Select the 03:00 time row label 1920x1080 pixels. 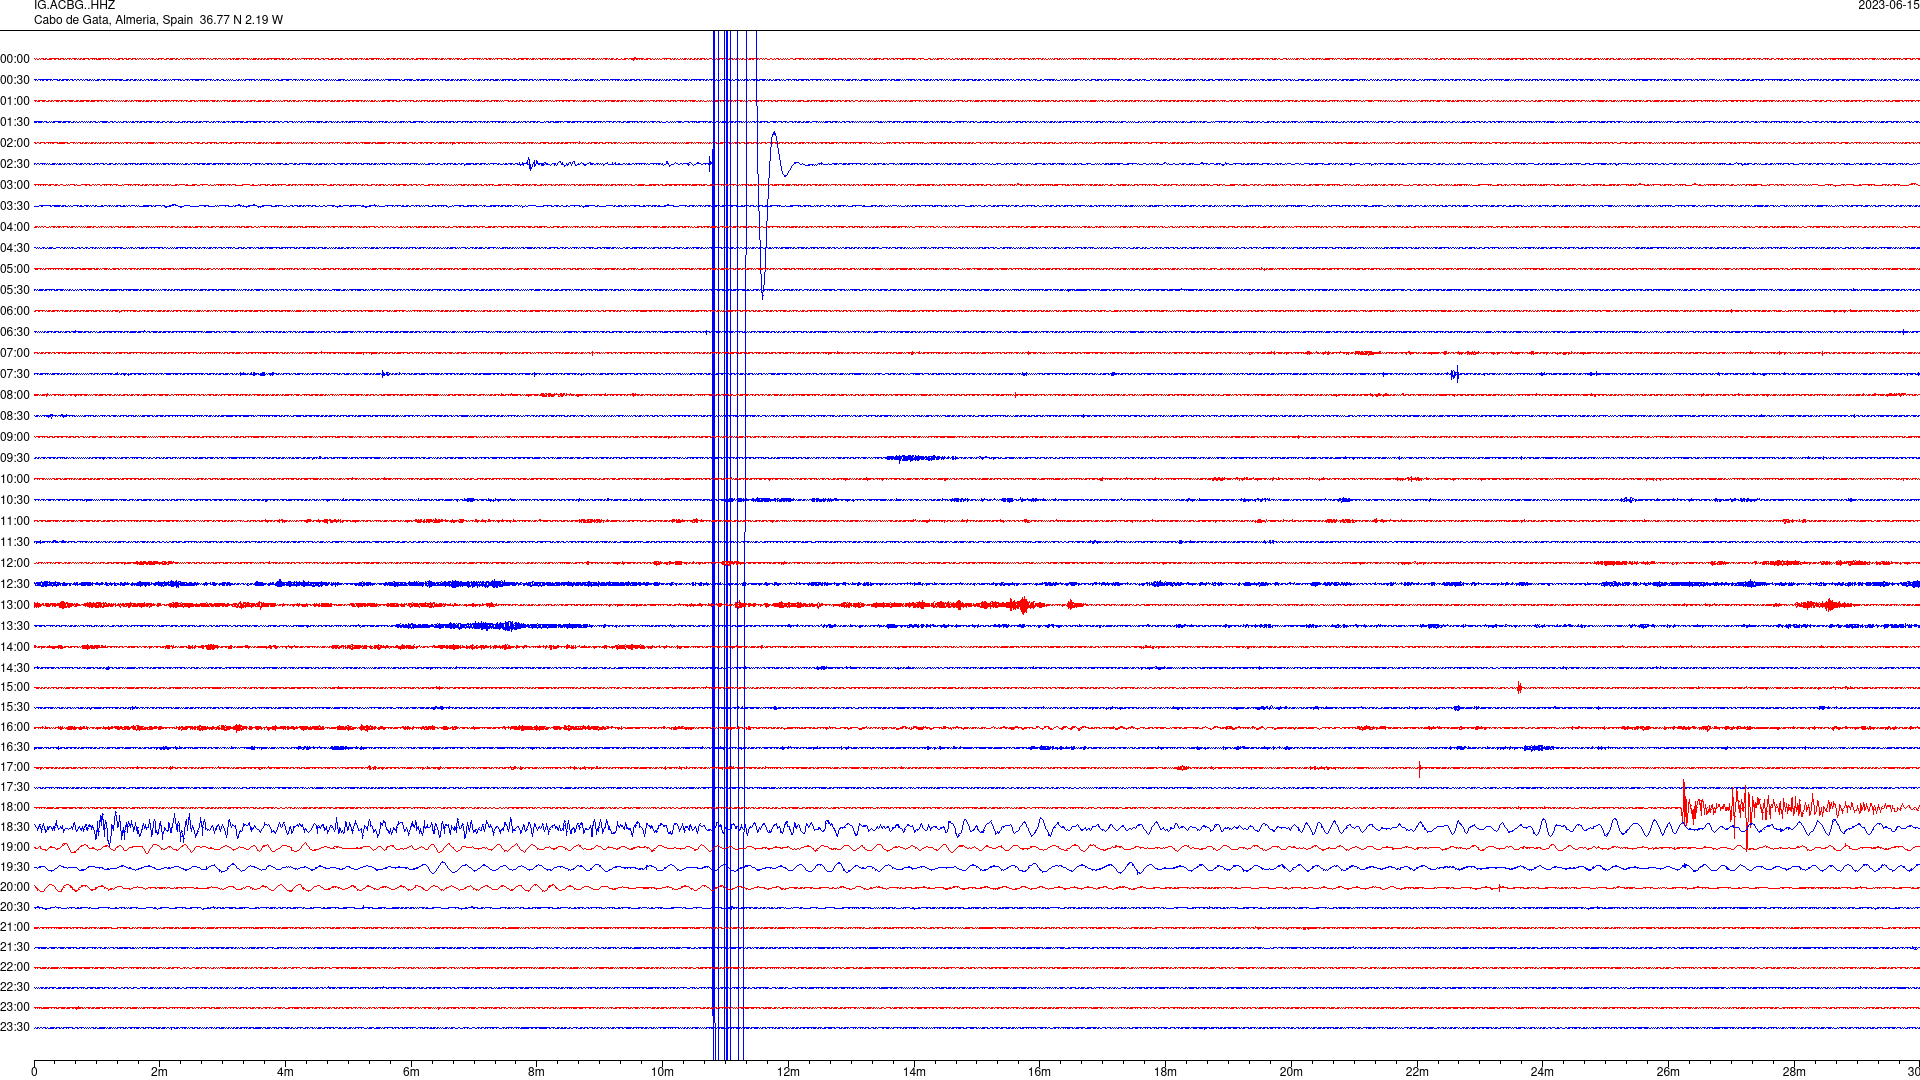point(15,185)
